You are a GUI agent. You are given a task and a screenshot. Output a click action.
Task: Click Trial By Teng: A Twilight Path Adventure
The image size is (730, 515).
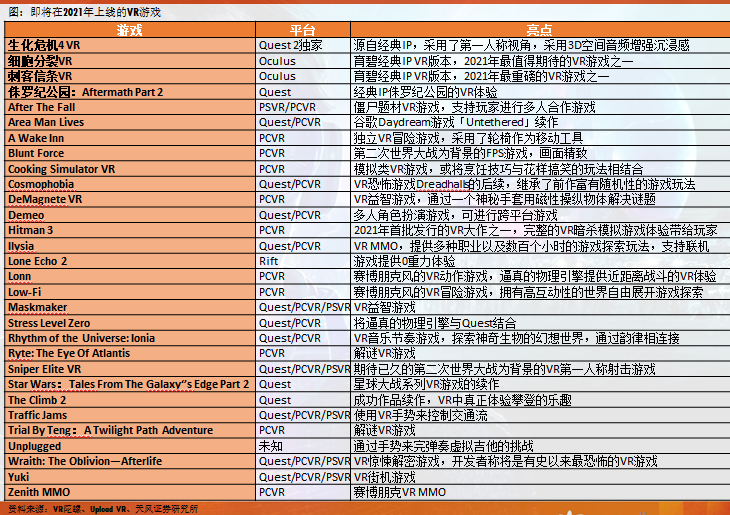point(130,430)
